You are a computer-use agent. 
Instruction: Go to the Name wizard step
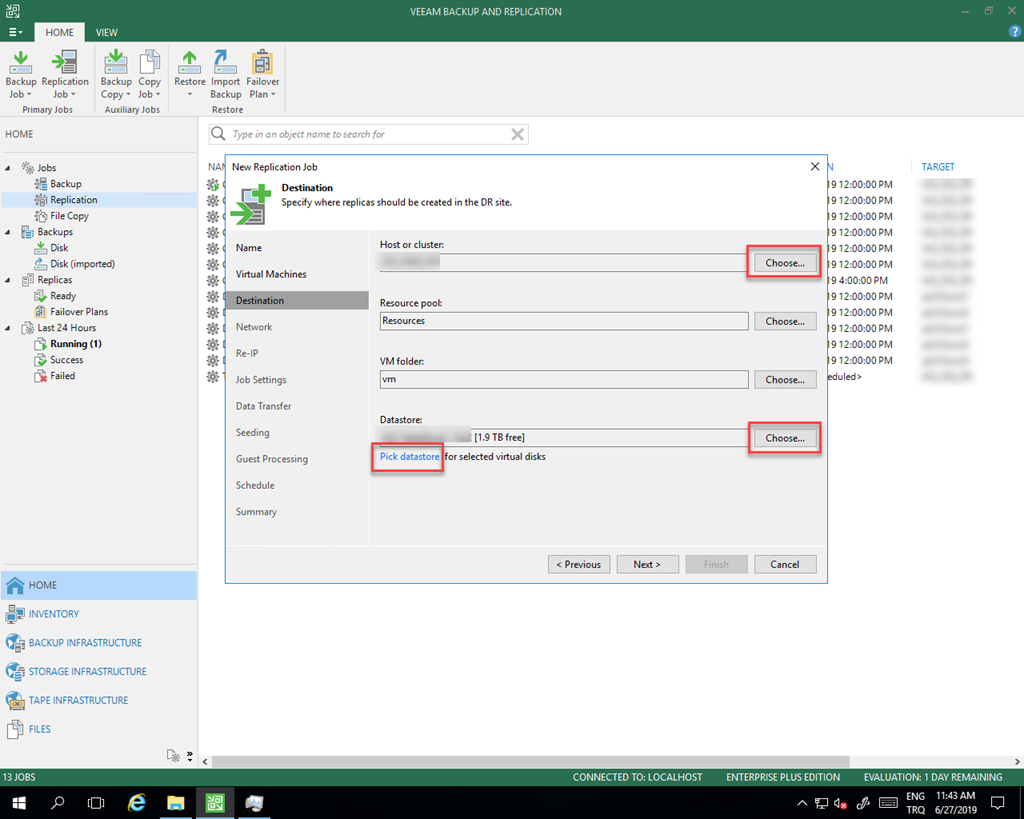(x=249, y=248)
